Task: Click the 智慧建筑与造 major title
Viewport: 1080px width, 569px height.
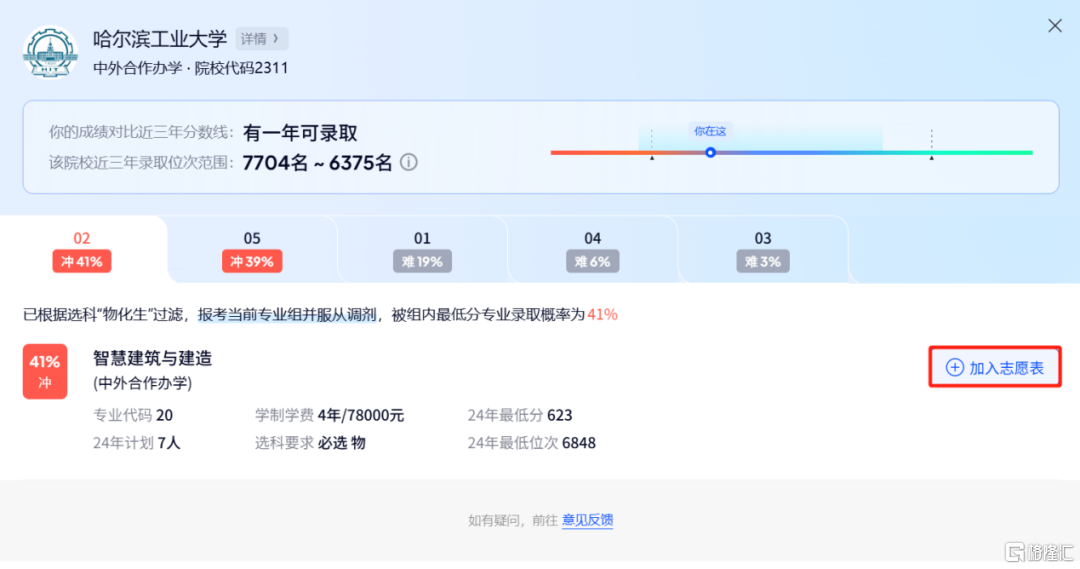Action: point(152,358)
